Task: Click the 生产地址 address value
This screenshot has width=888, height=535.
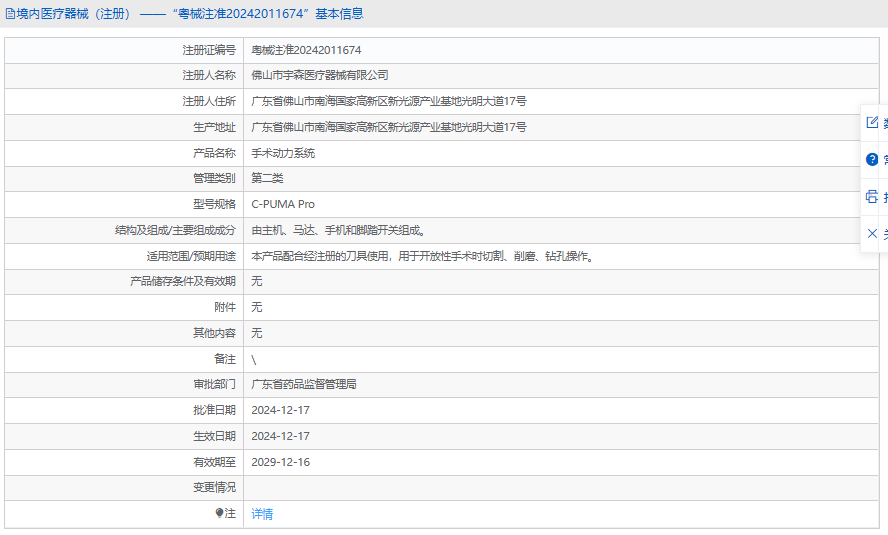Action: click(389, 127)
